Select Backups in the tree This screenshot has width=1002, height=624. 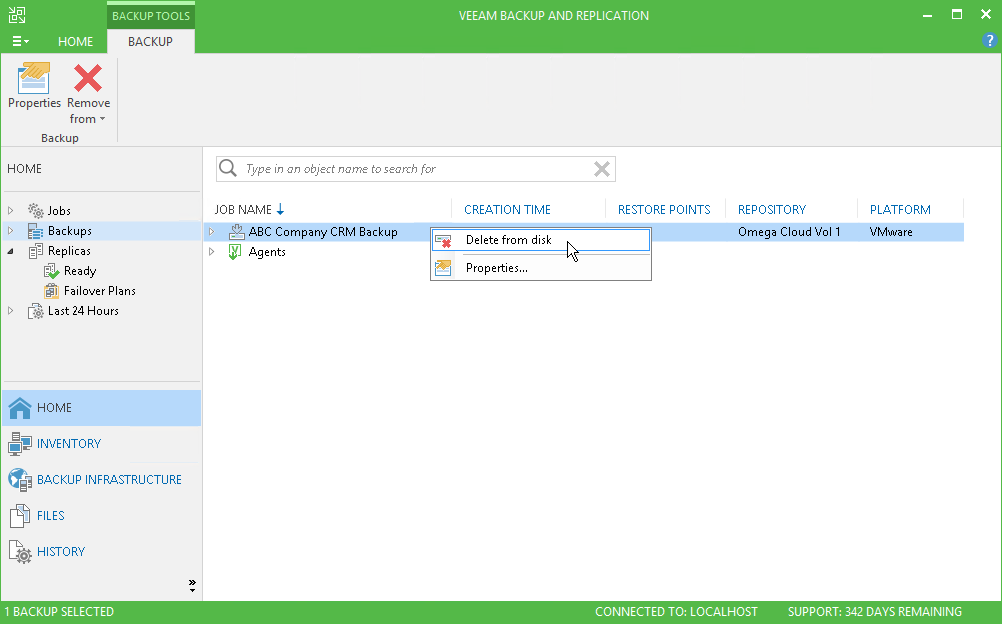70,231
